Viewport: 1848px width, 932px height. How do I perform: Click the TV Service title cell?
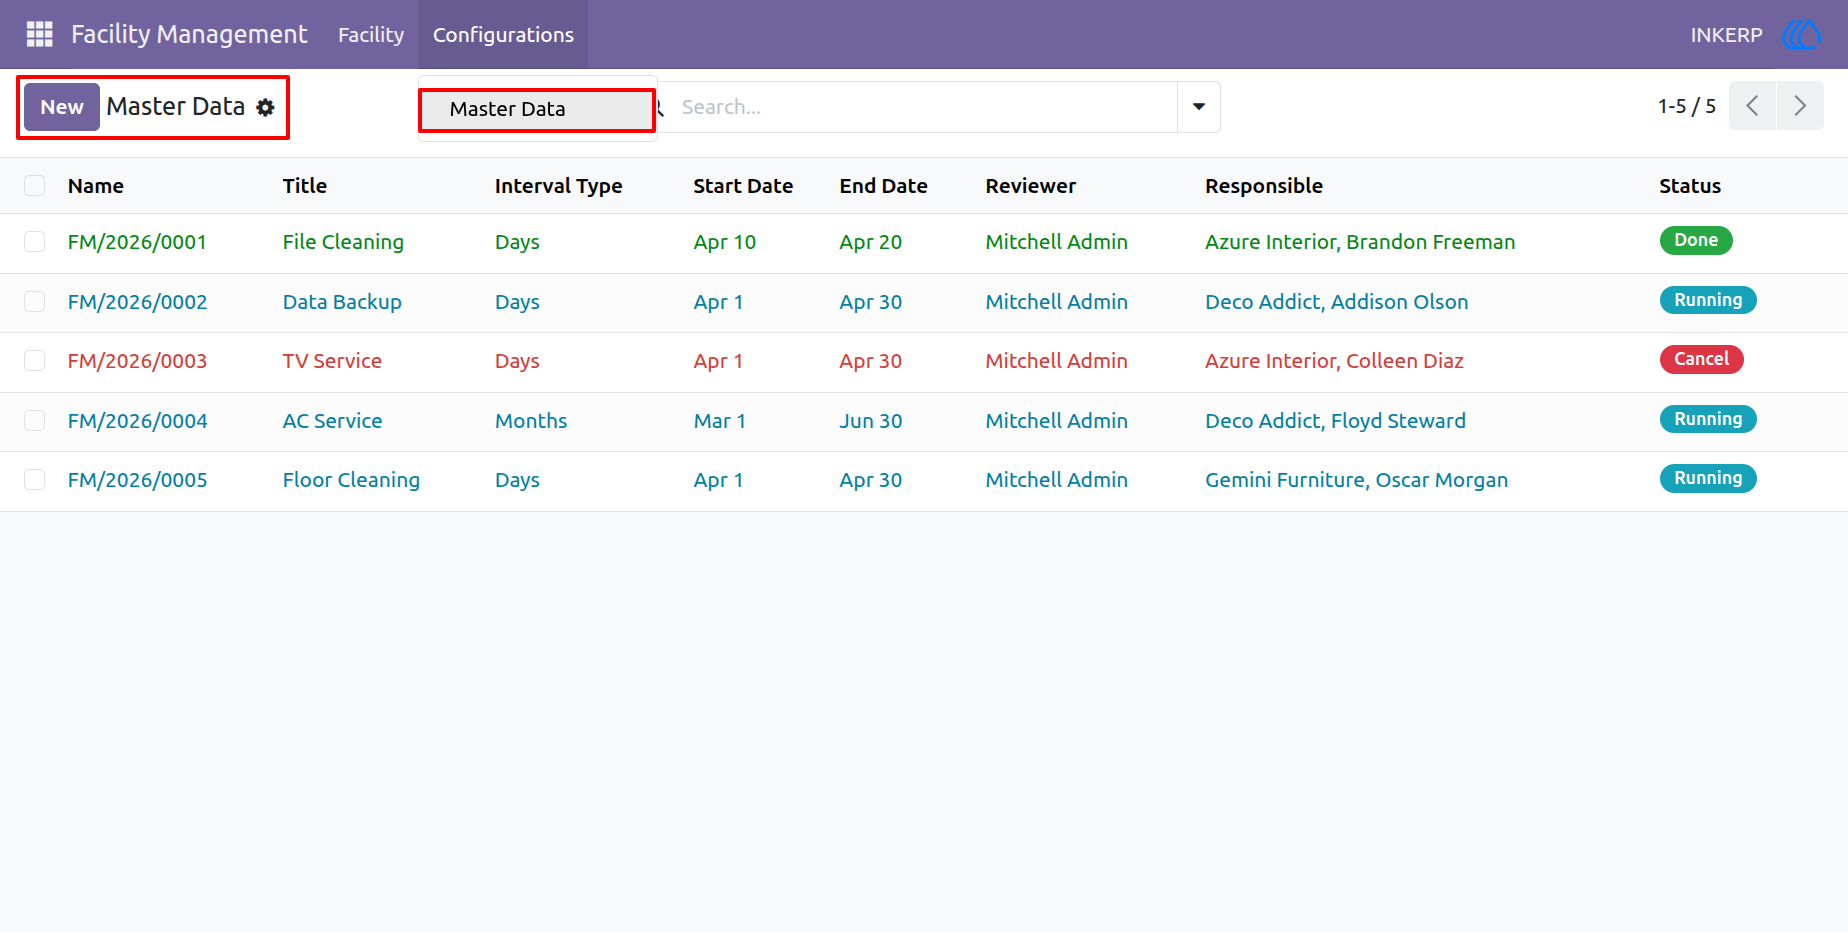tap(332, 361)
